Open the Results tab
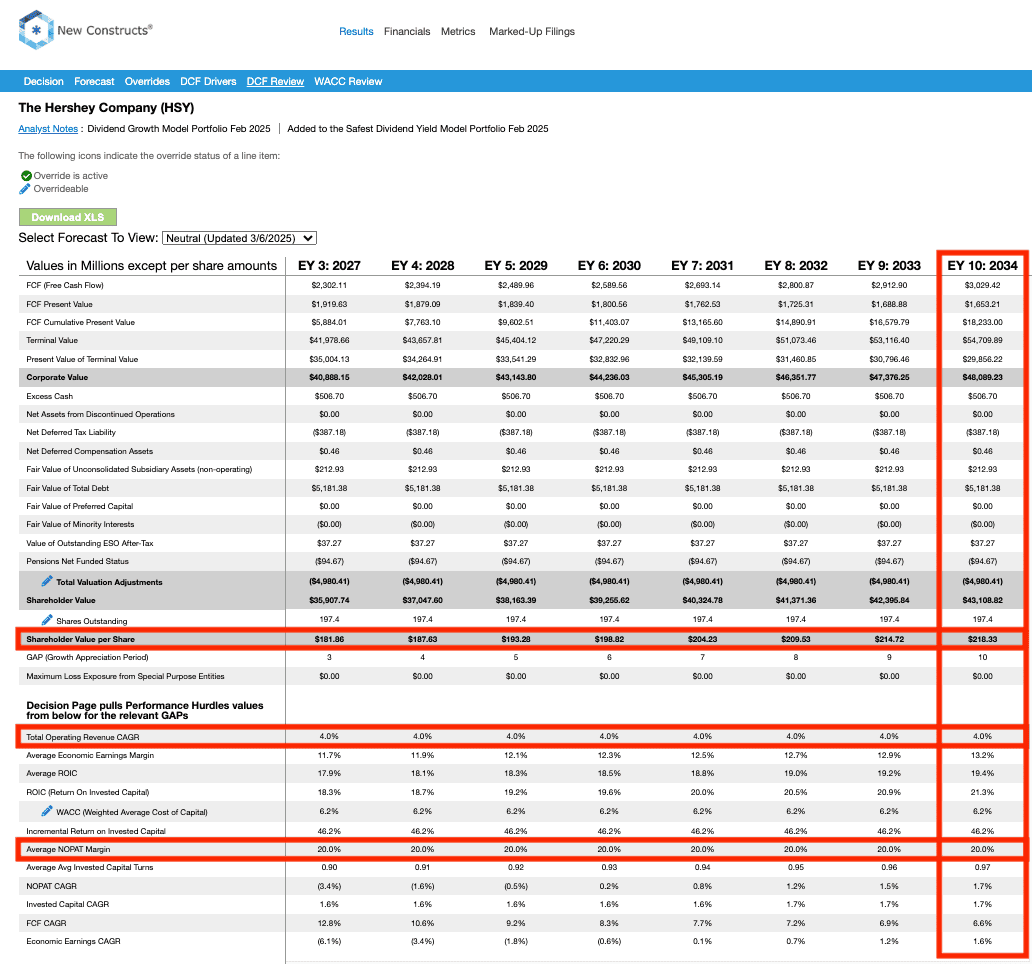Viewport: 1032px width, 964px height. [x=356, y=32]
